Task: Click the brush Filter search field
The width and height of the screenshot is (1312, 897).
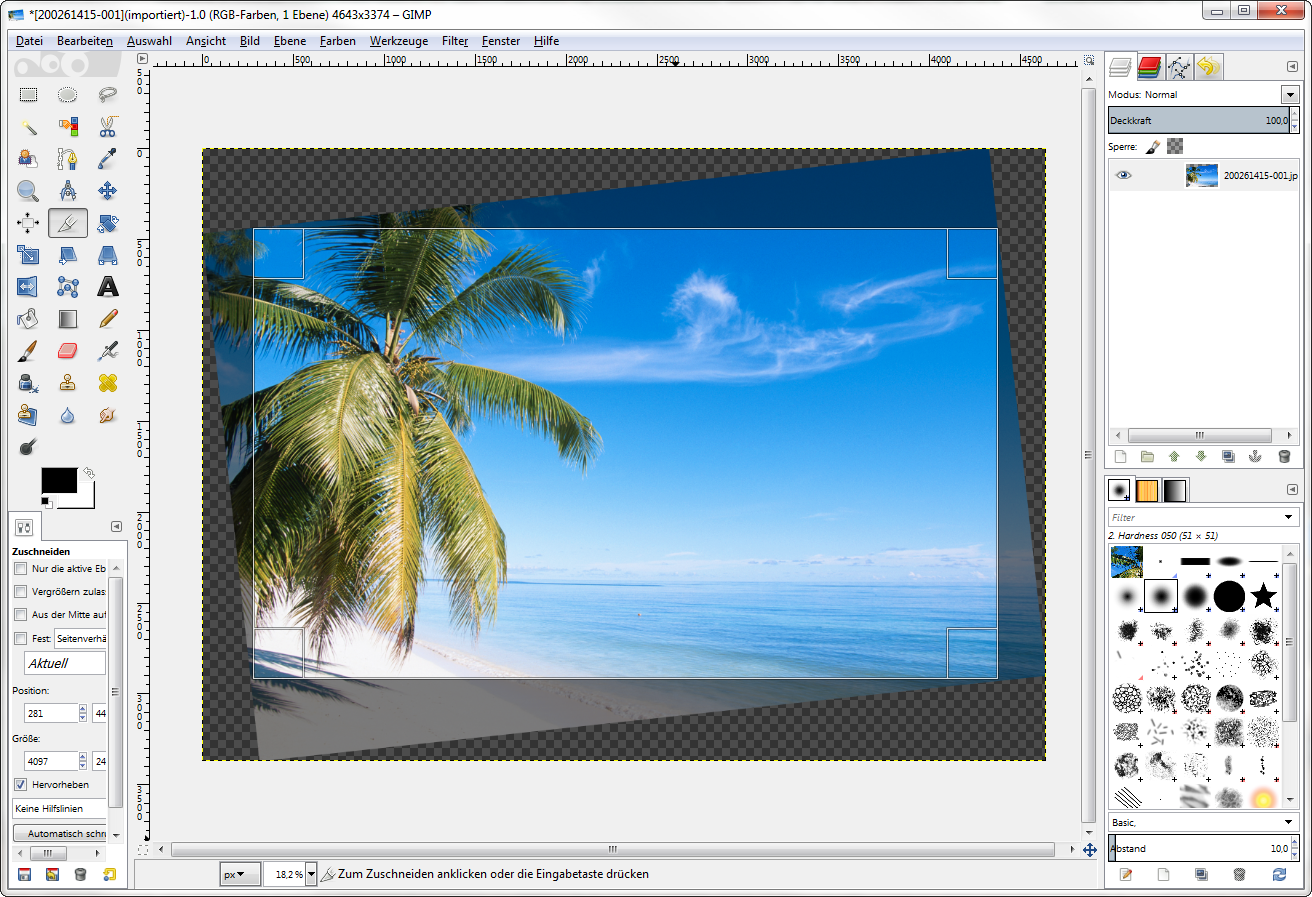Action: point(1195,517)
